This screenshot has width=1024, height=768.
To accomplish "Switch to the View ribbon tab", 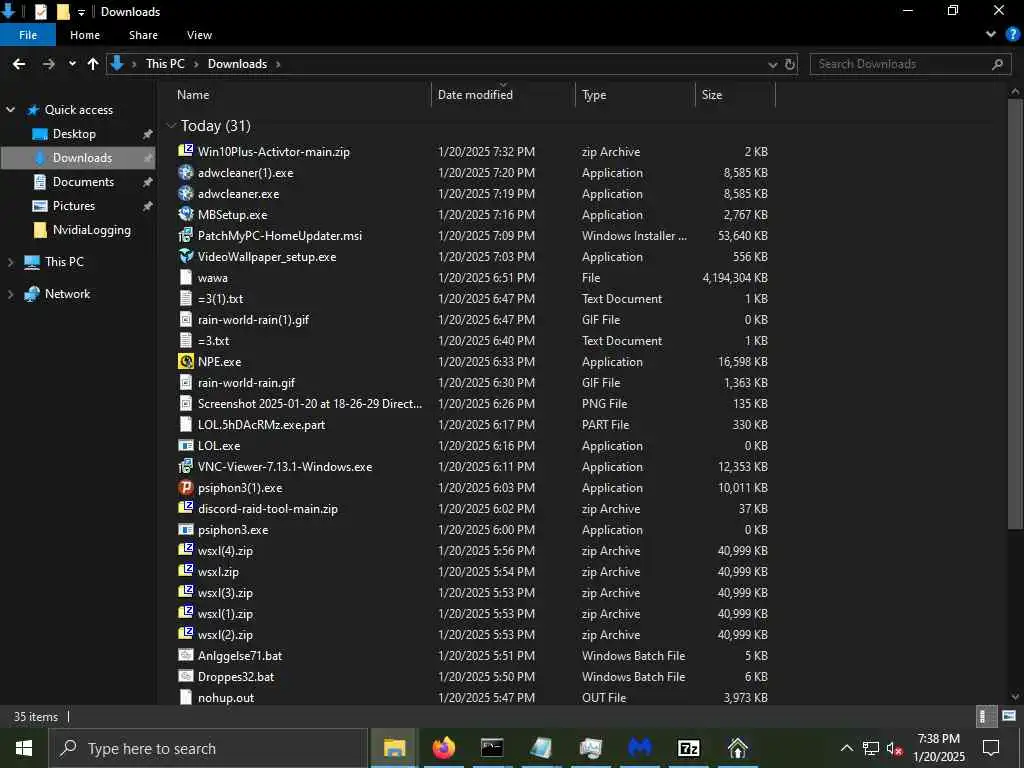I will click(199, 35).
